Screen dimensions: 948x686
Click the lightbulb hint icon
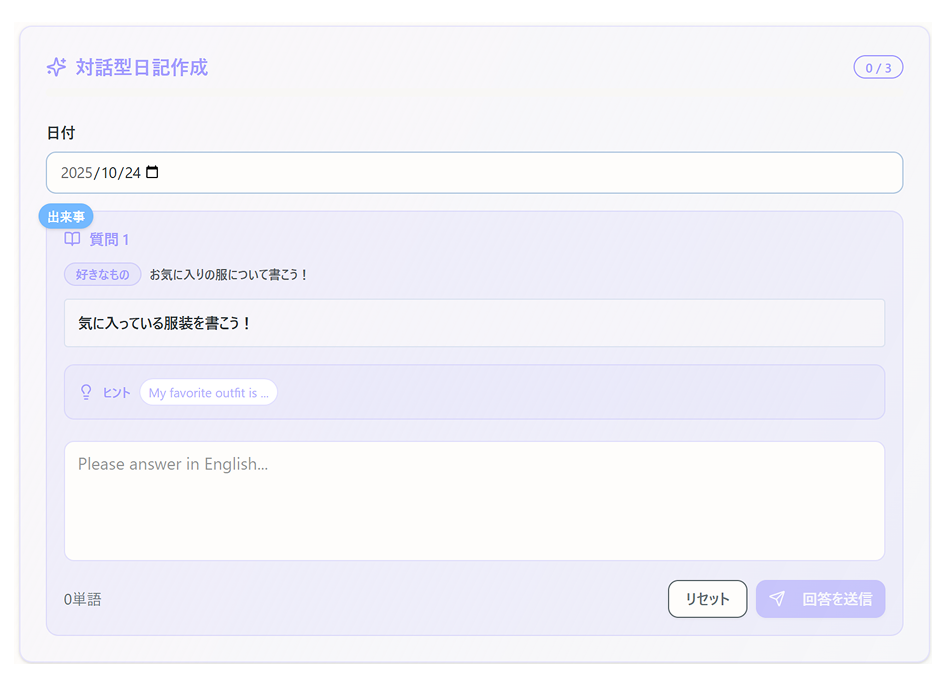[x=86, y=392]
